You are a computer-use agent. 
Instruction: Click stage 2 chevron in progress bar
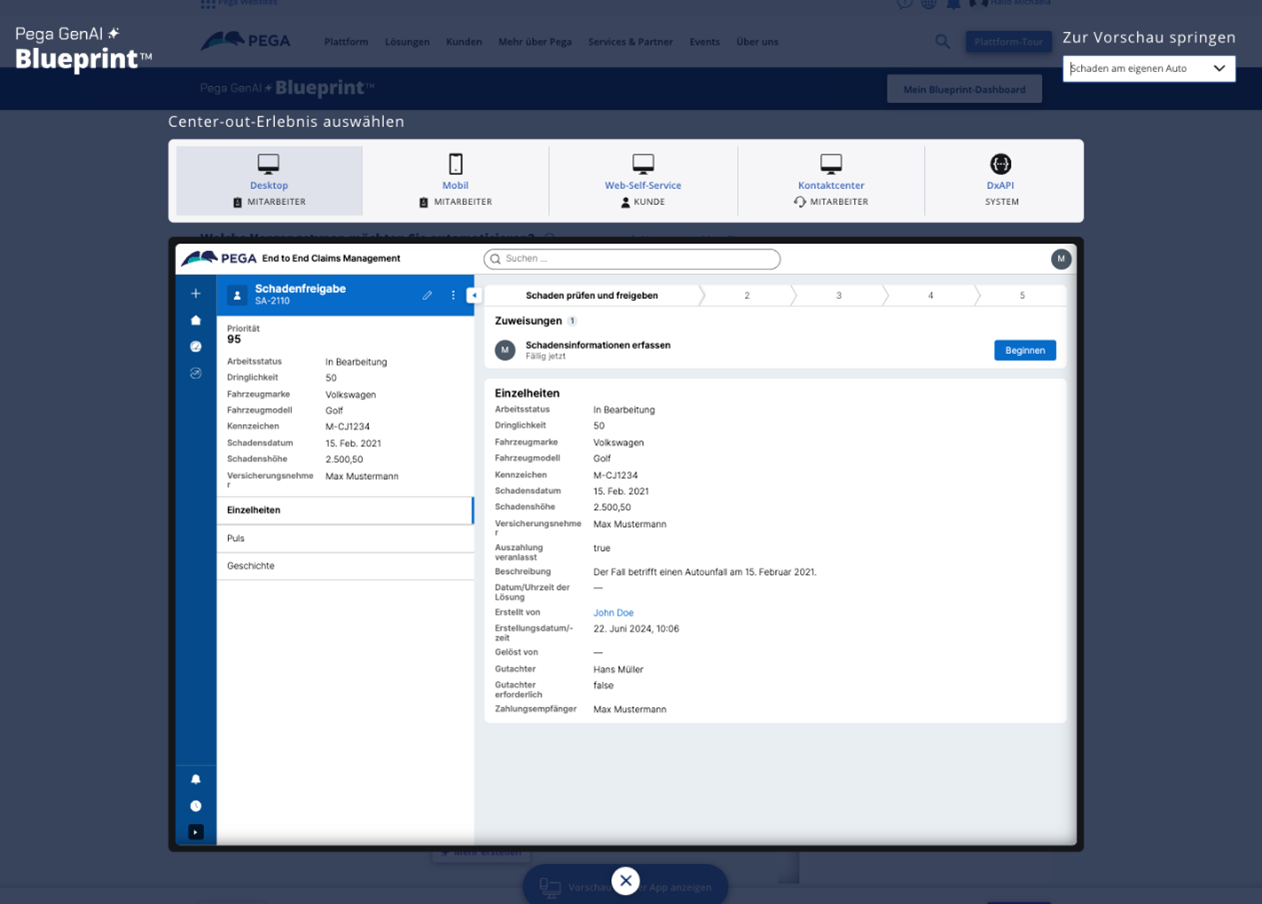click(747, 295)
